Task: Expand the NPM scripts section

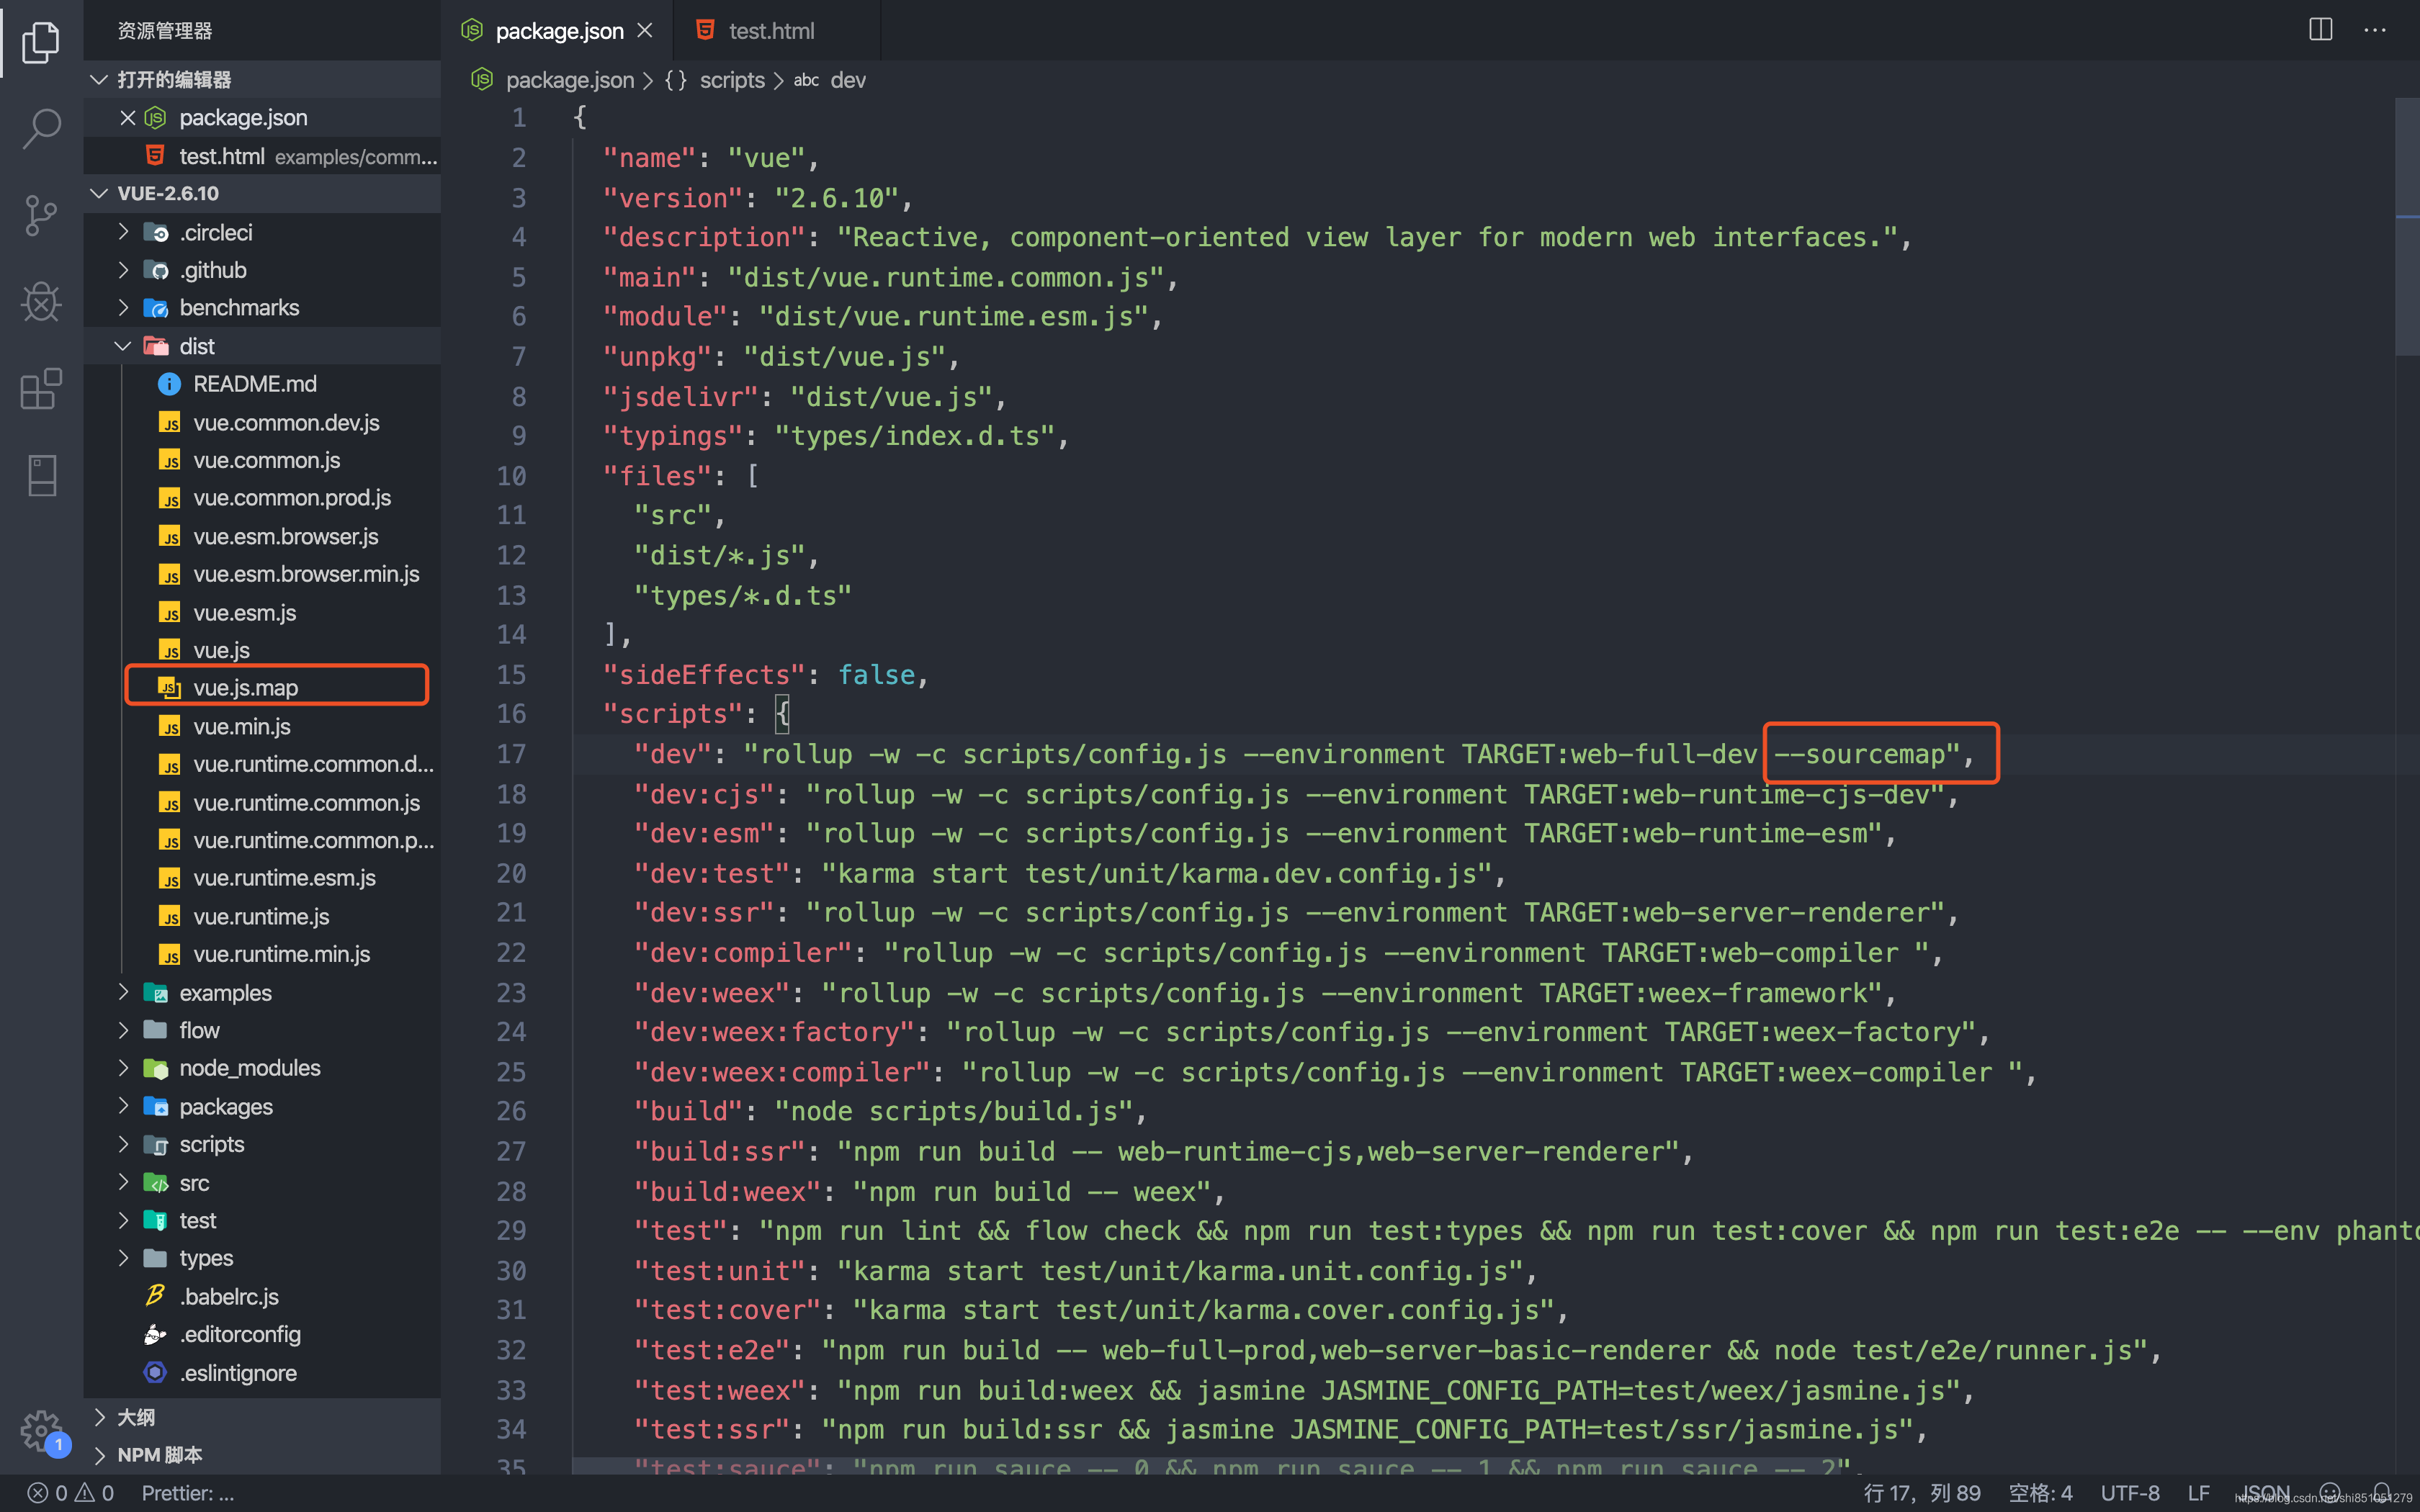Action: point(262,1455)
